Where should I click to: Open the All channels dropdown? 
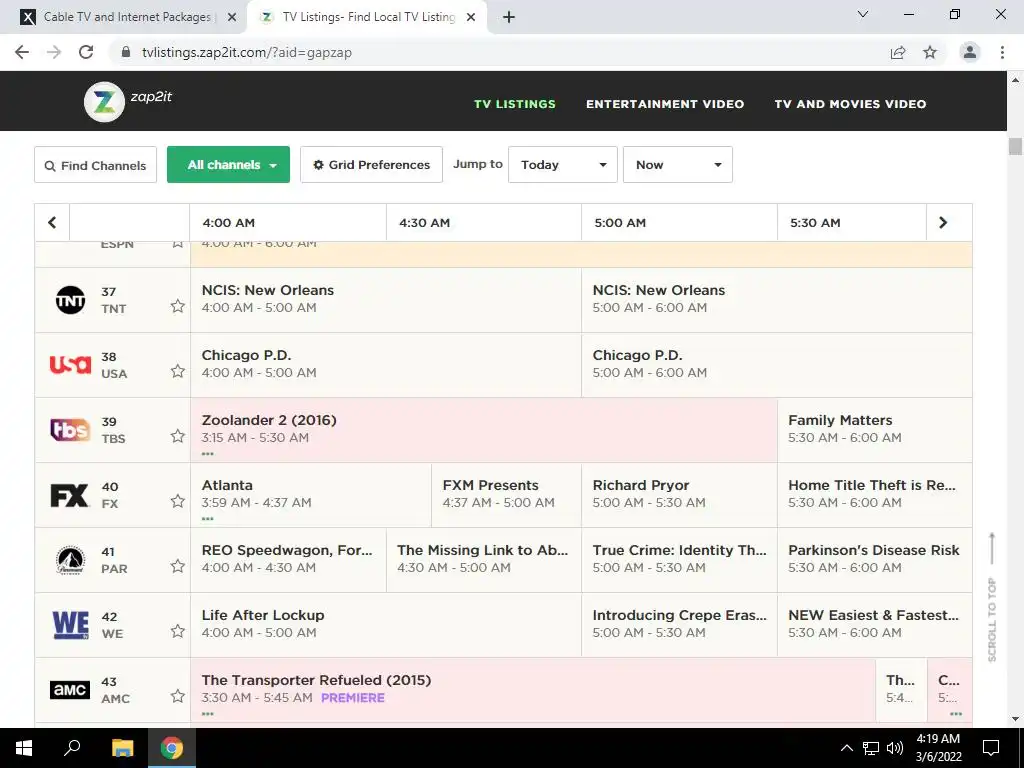click(x=229, y=165)
